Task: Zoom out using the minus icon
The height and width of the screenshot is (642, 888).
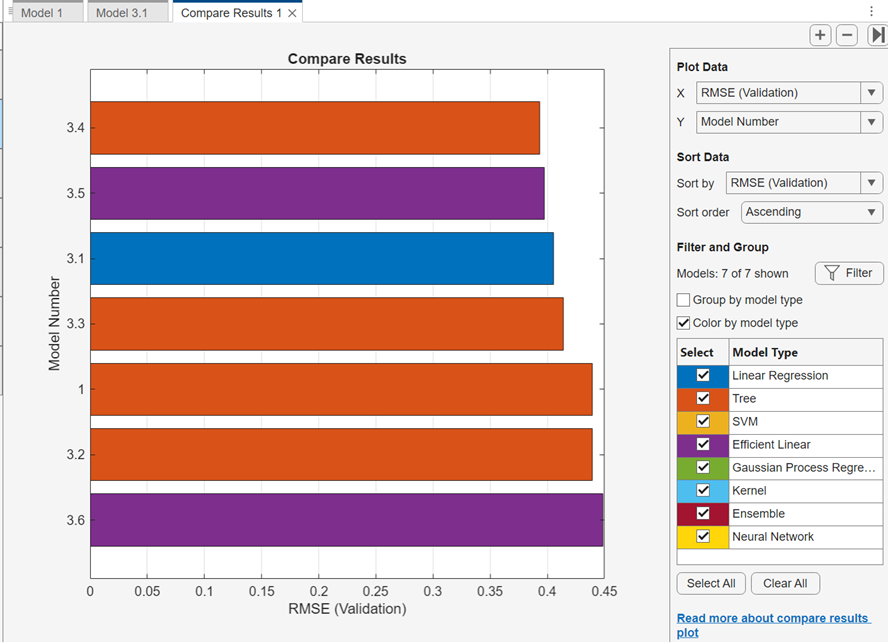Action: click(846, 35)
